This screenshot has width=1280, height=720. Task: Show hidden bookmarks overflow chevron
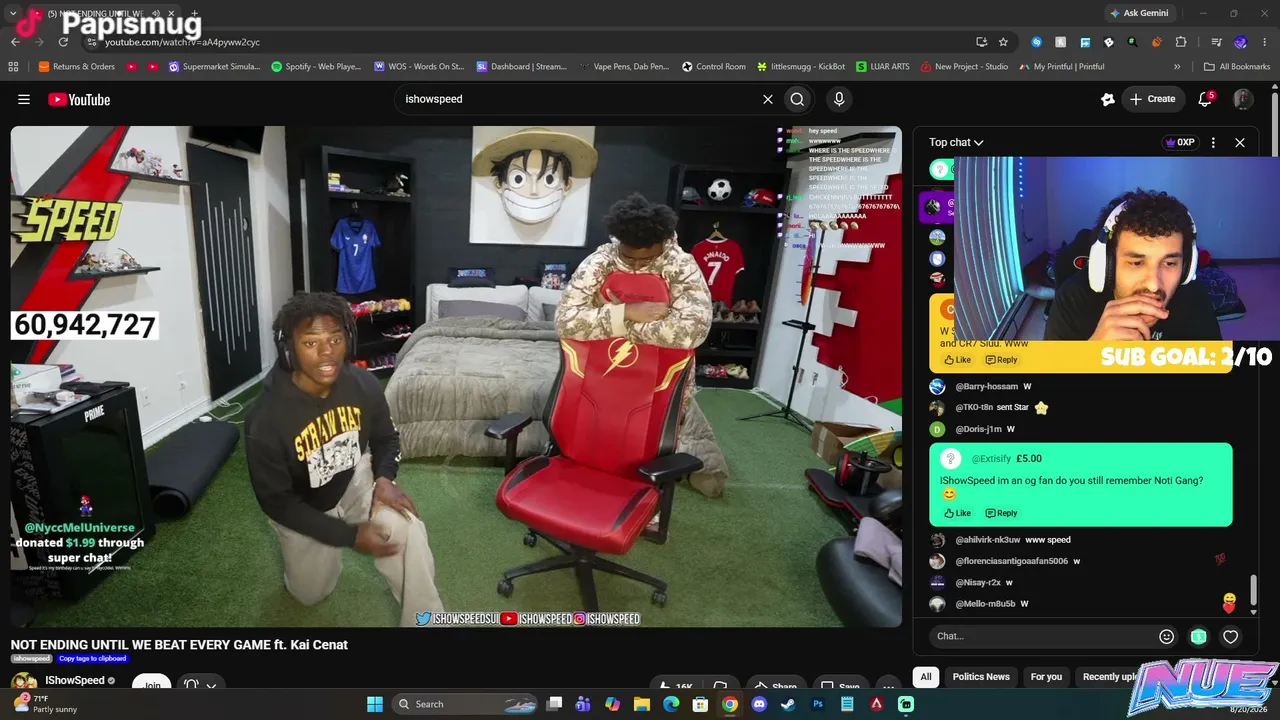tap(1177, 67)
